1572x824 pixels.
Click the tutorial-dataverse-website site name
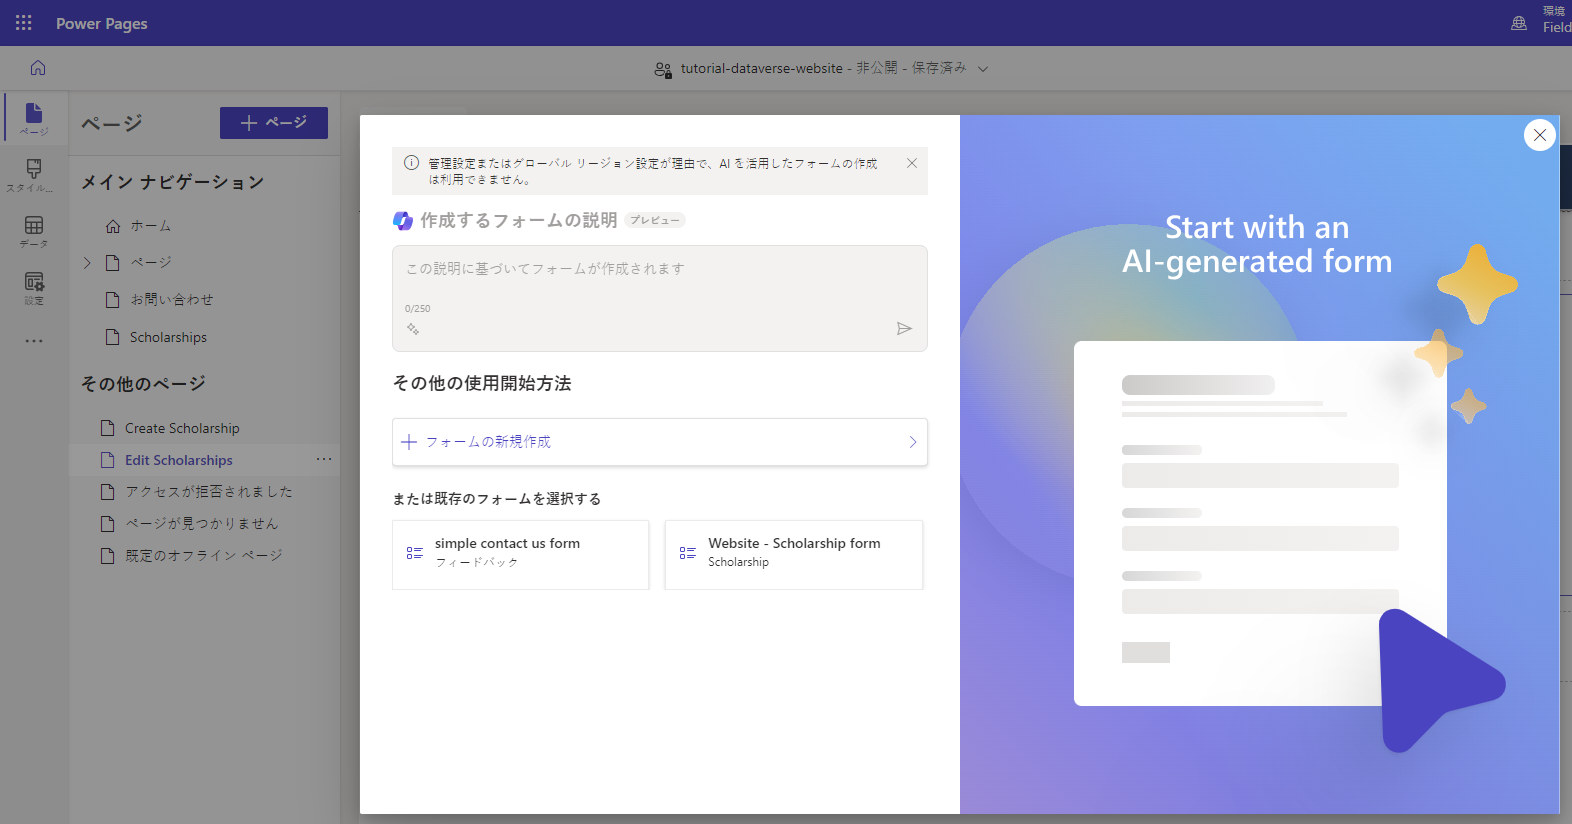[x=762, y=69]
